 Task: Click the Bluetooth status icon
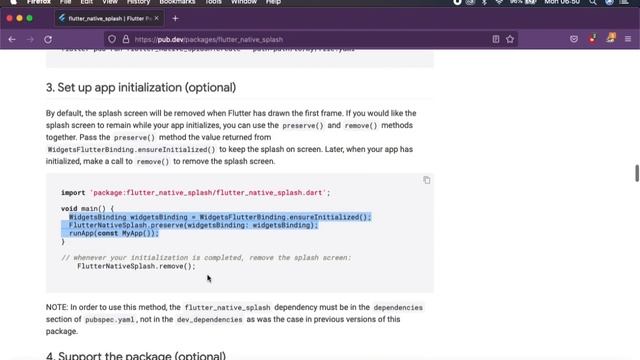point(484,2)
